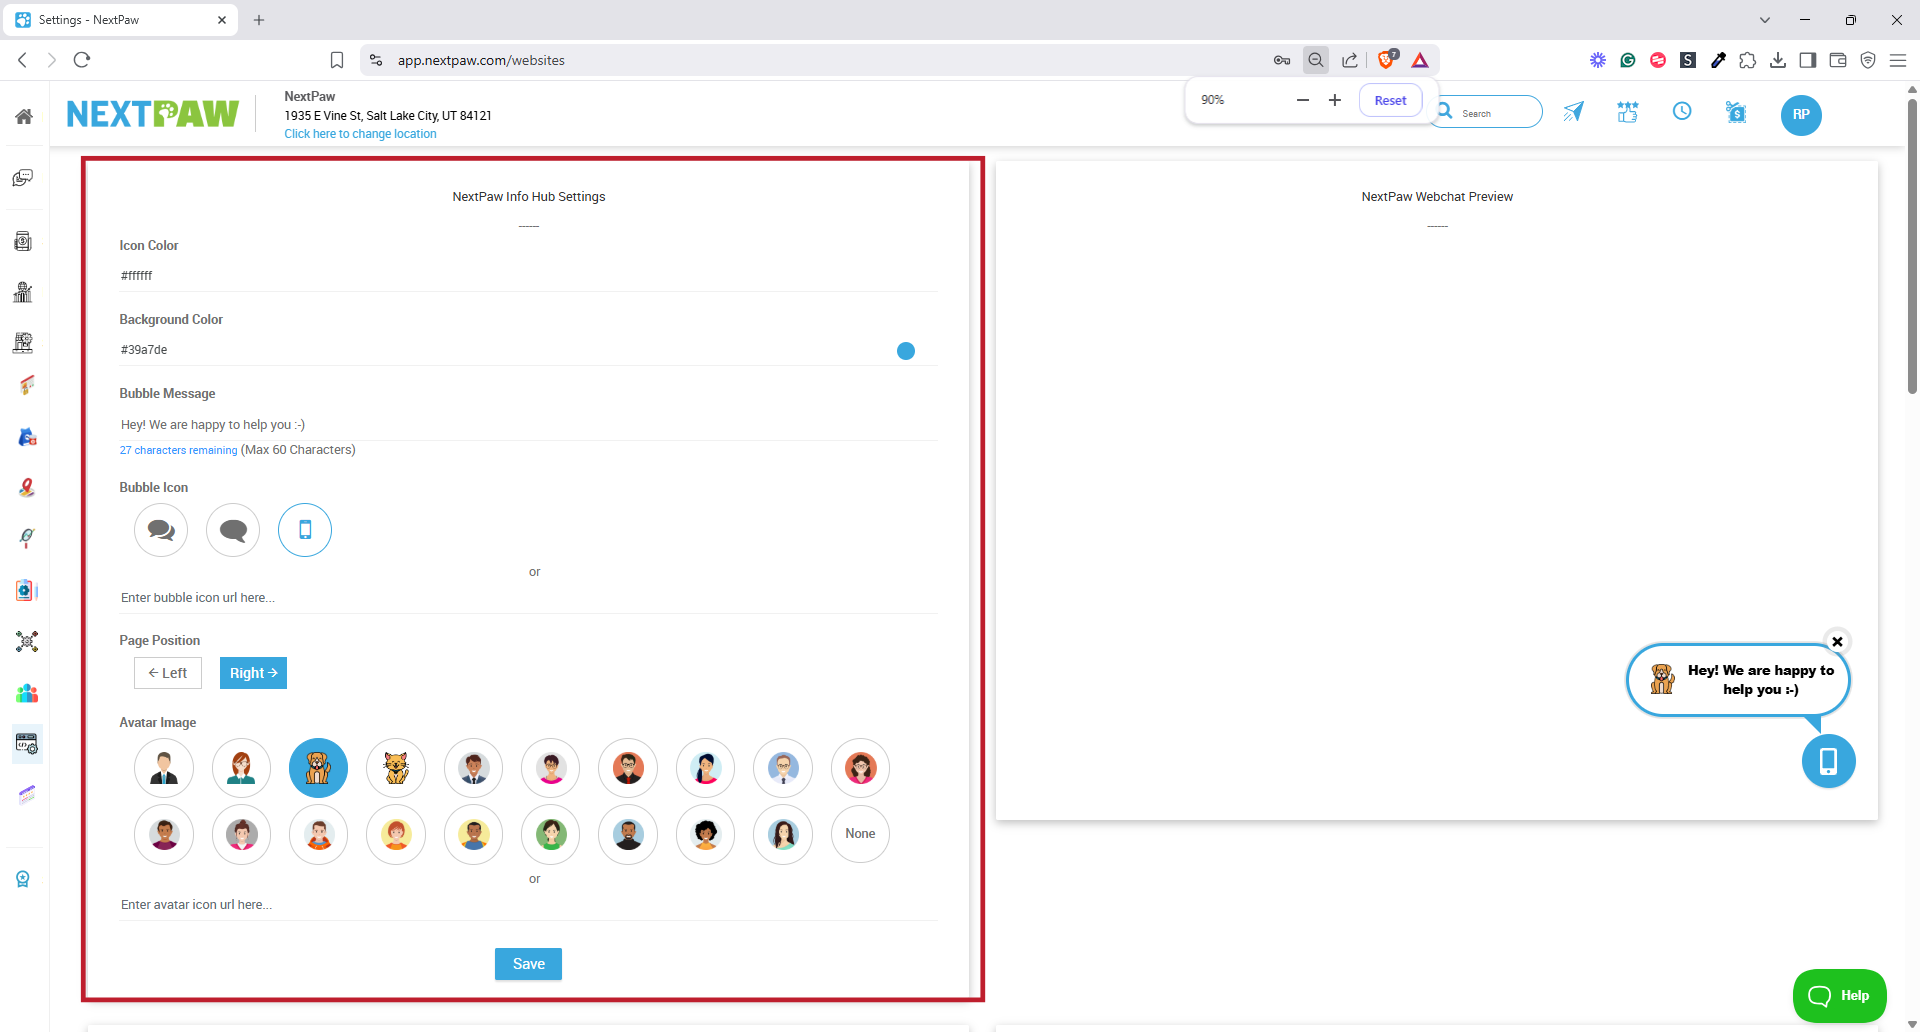This screenshot has width=1920, height=1032.
Task: Select the Settings - NextPaw tab
Action: coord(122,20)
